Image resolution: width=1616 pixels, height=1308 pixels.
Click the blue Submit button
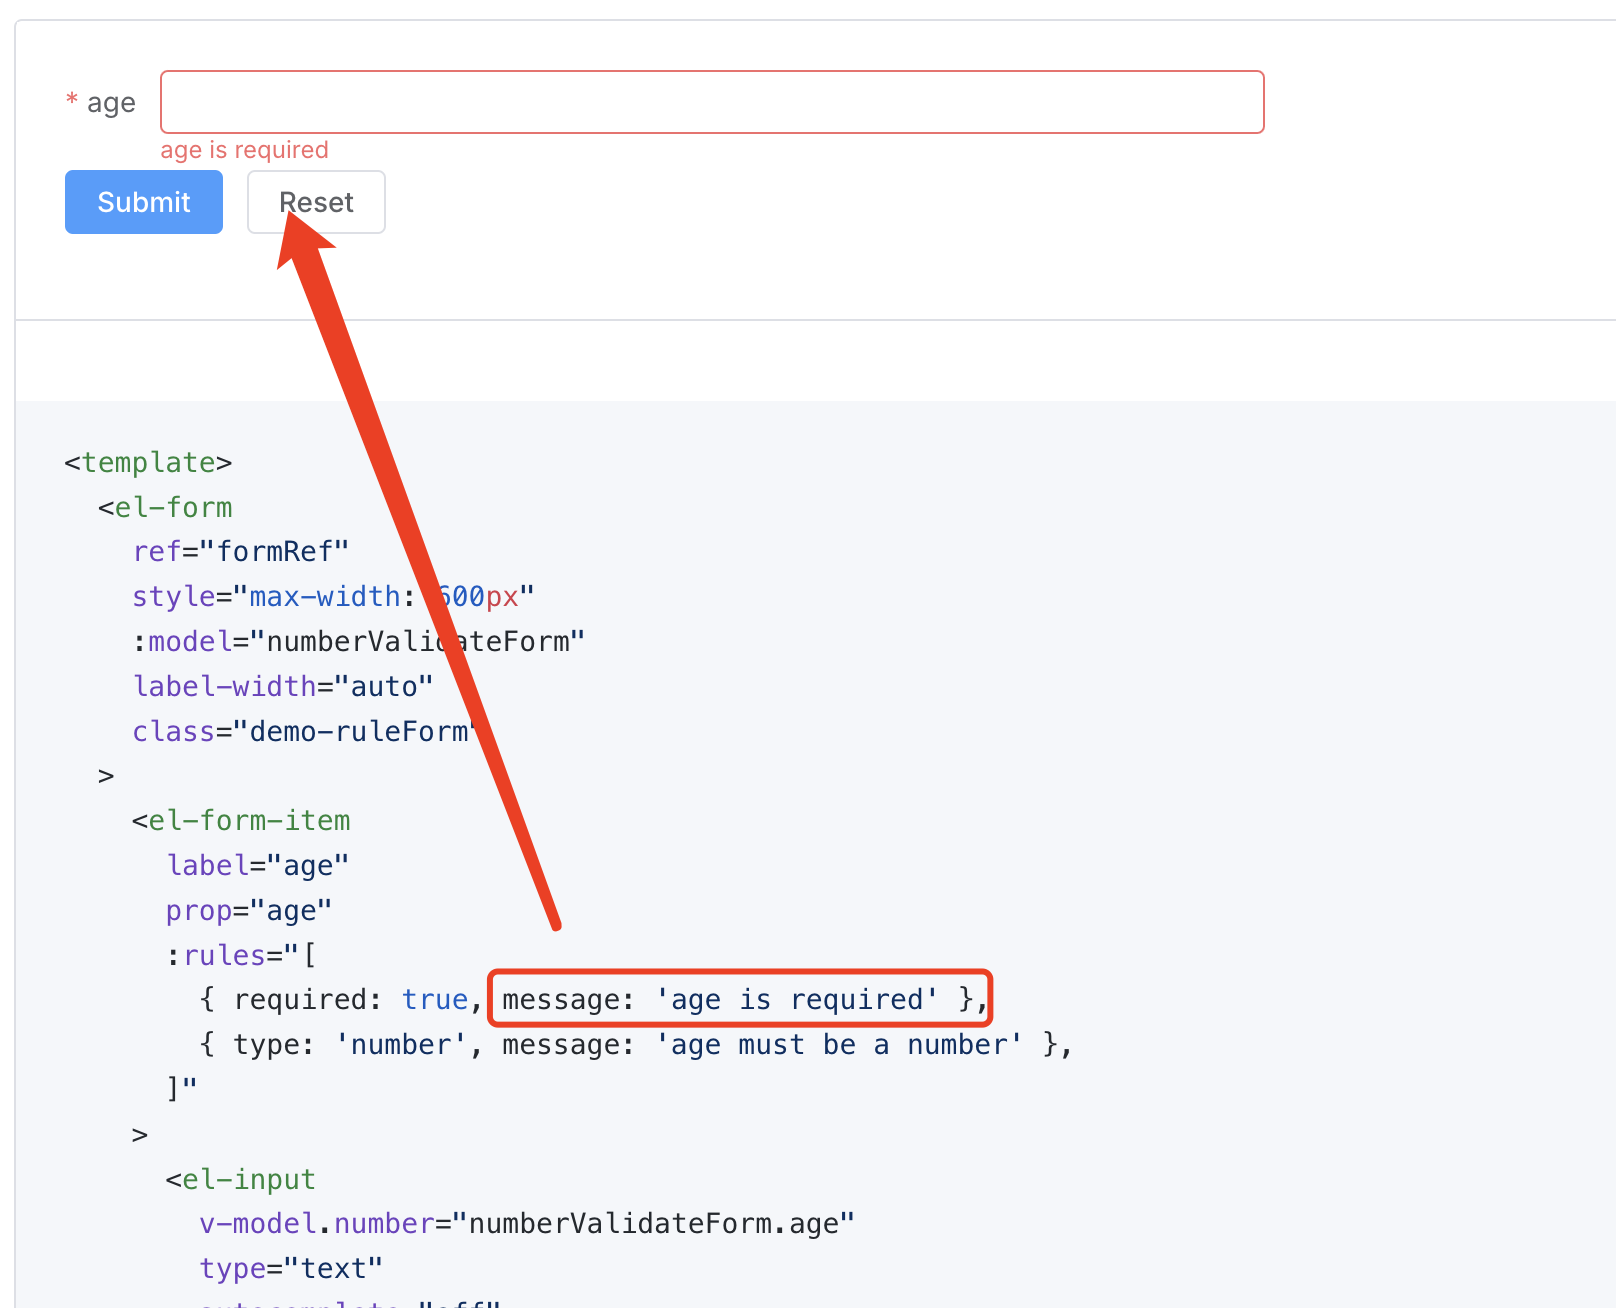coord(144,202)
